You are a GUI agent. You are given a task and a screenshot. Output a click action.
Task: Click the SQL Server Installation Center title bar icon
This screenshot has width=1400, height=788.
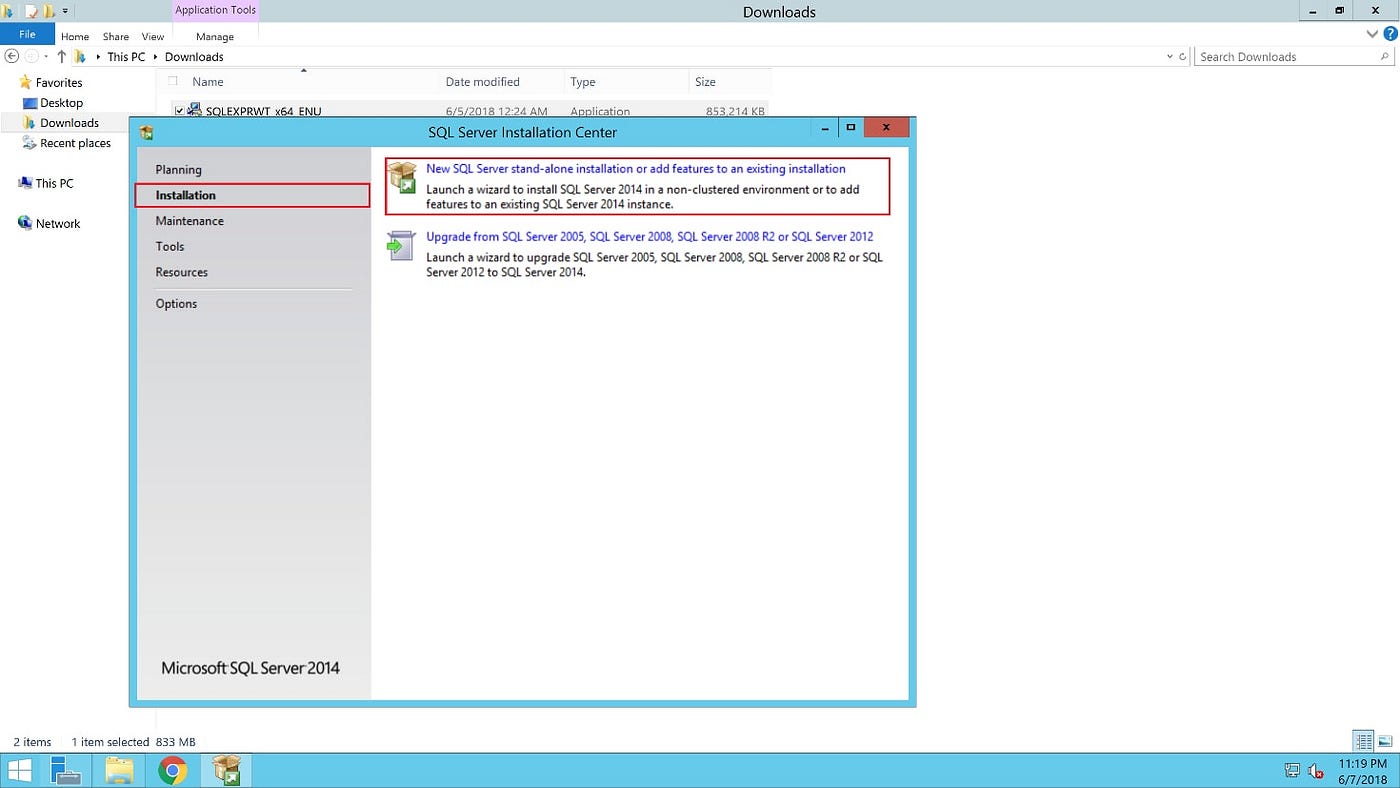coord(147,132)
